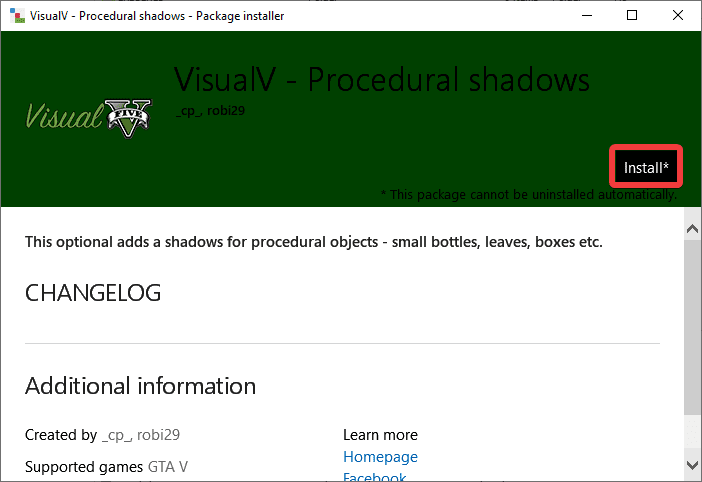Click the VisualV logo image

click(x=89, y=118)
